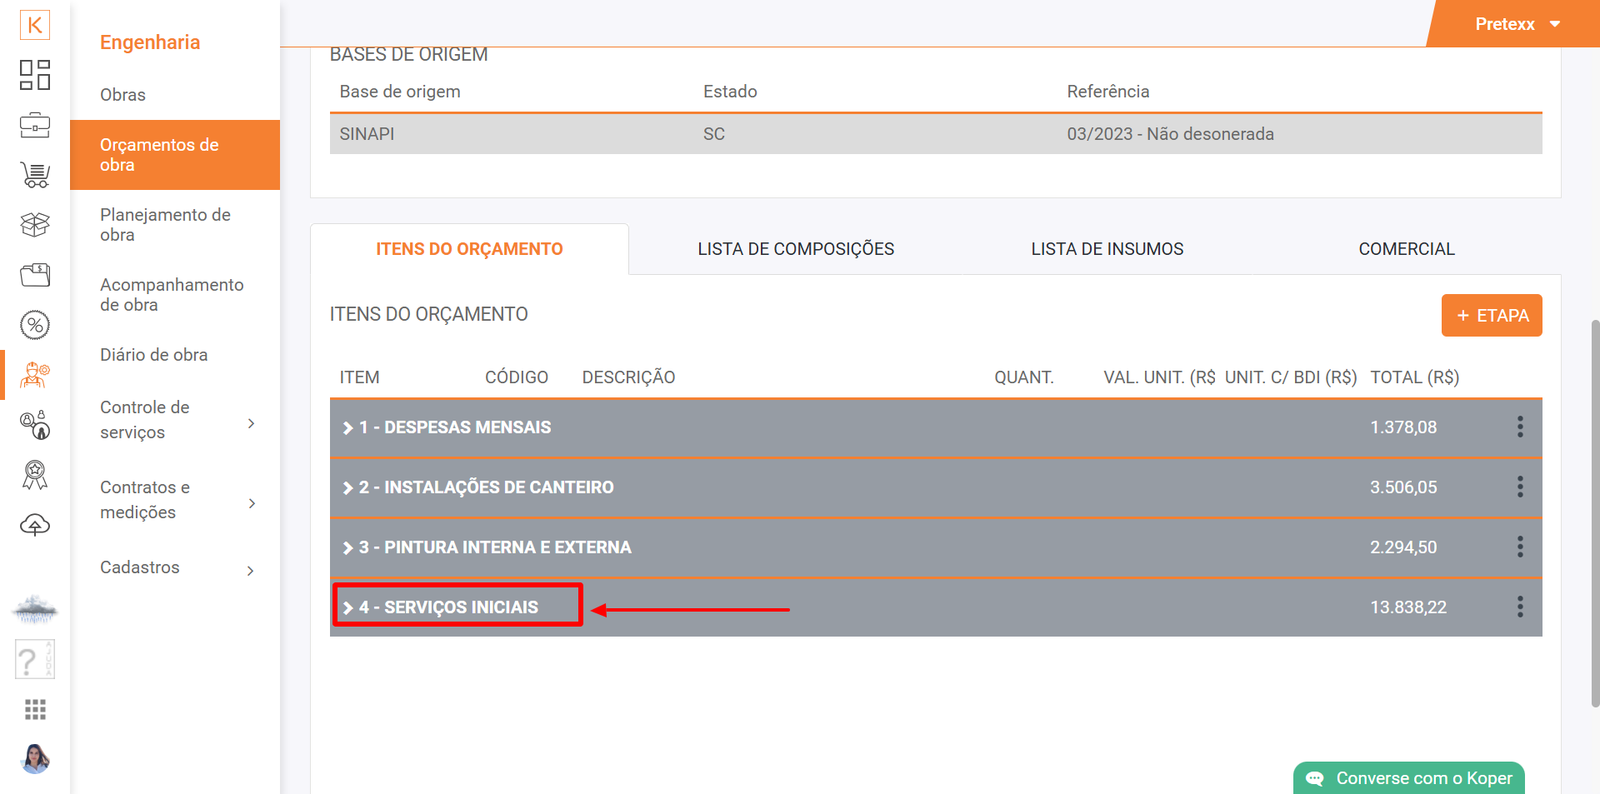Expand stage 3 Pintura Interna e Externa

pyautogui.click(x=348, y=548)
